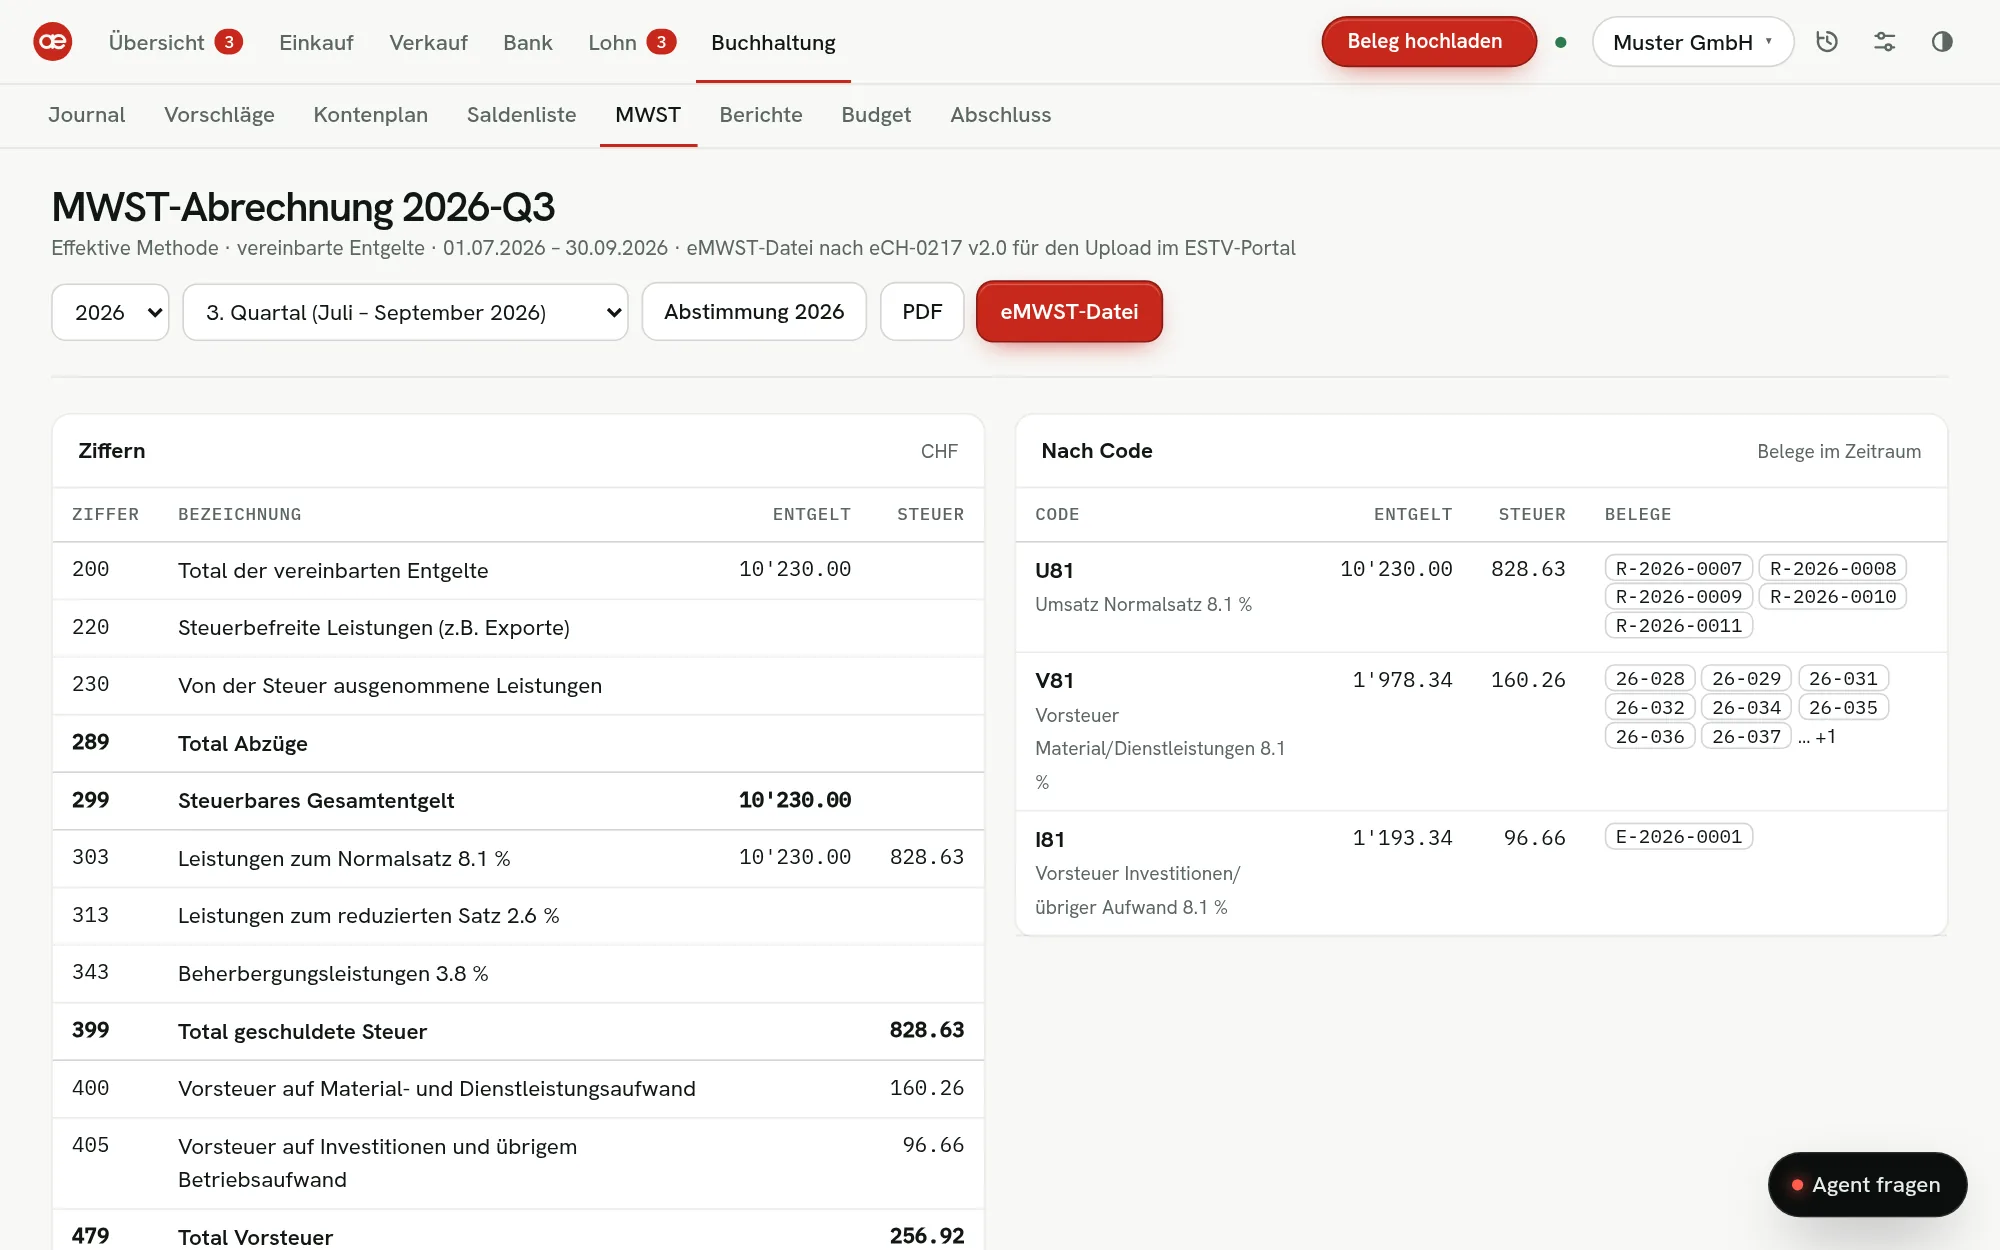Image resolution: width=2000 pixels, height=1250 pixels.
Task: Switch to the Bank section
Action: (528, 42)
